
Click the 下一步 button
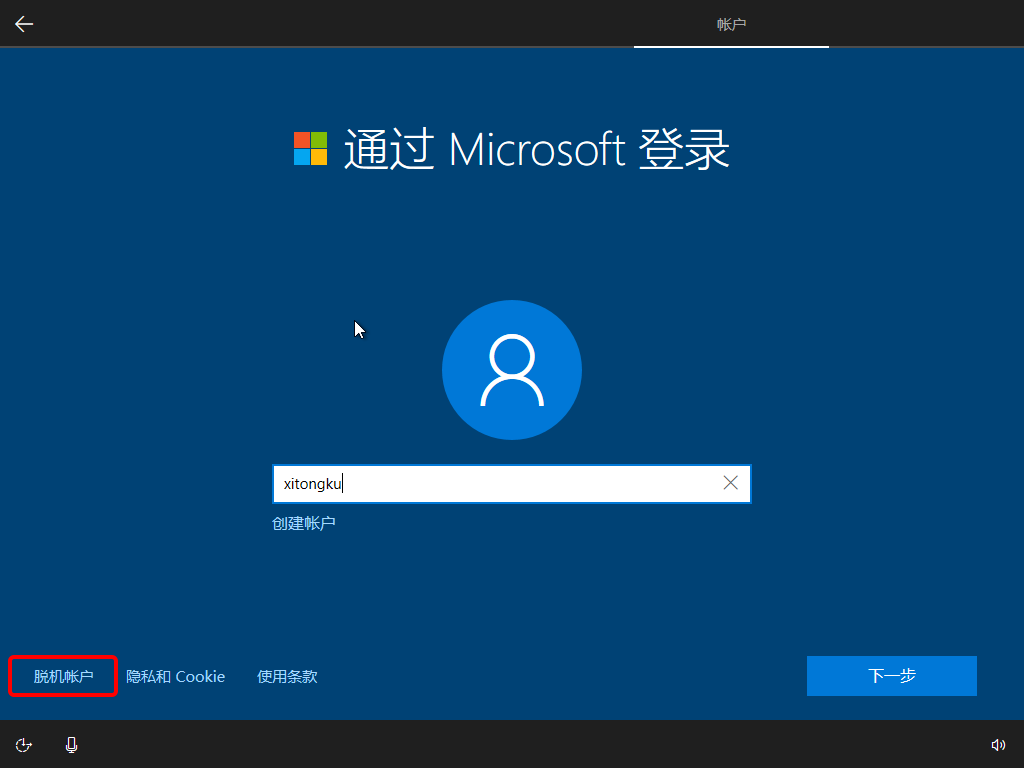click(891, 676)
